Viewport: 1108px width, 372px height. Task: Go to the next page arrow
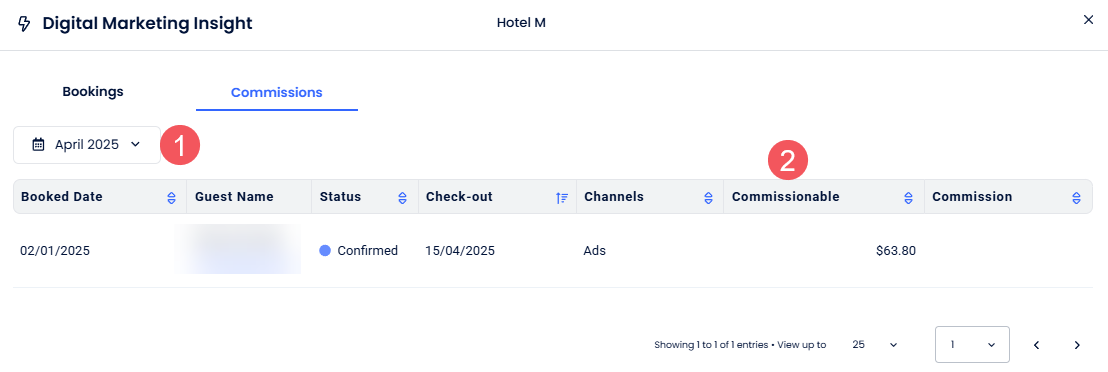(1077, 345)
